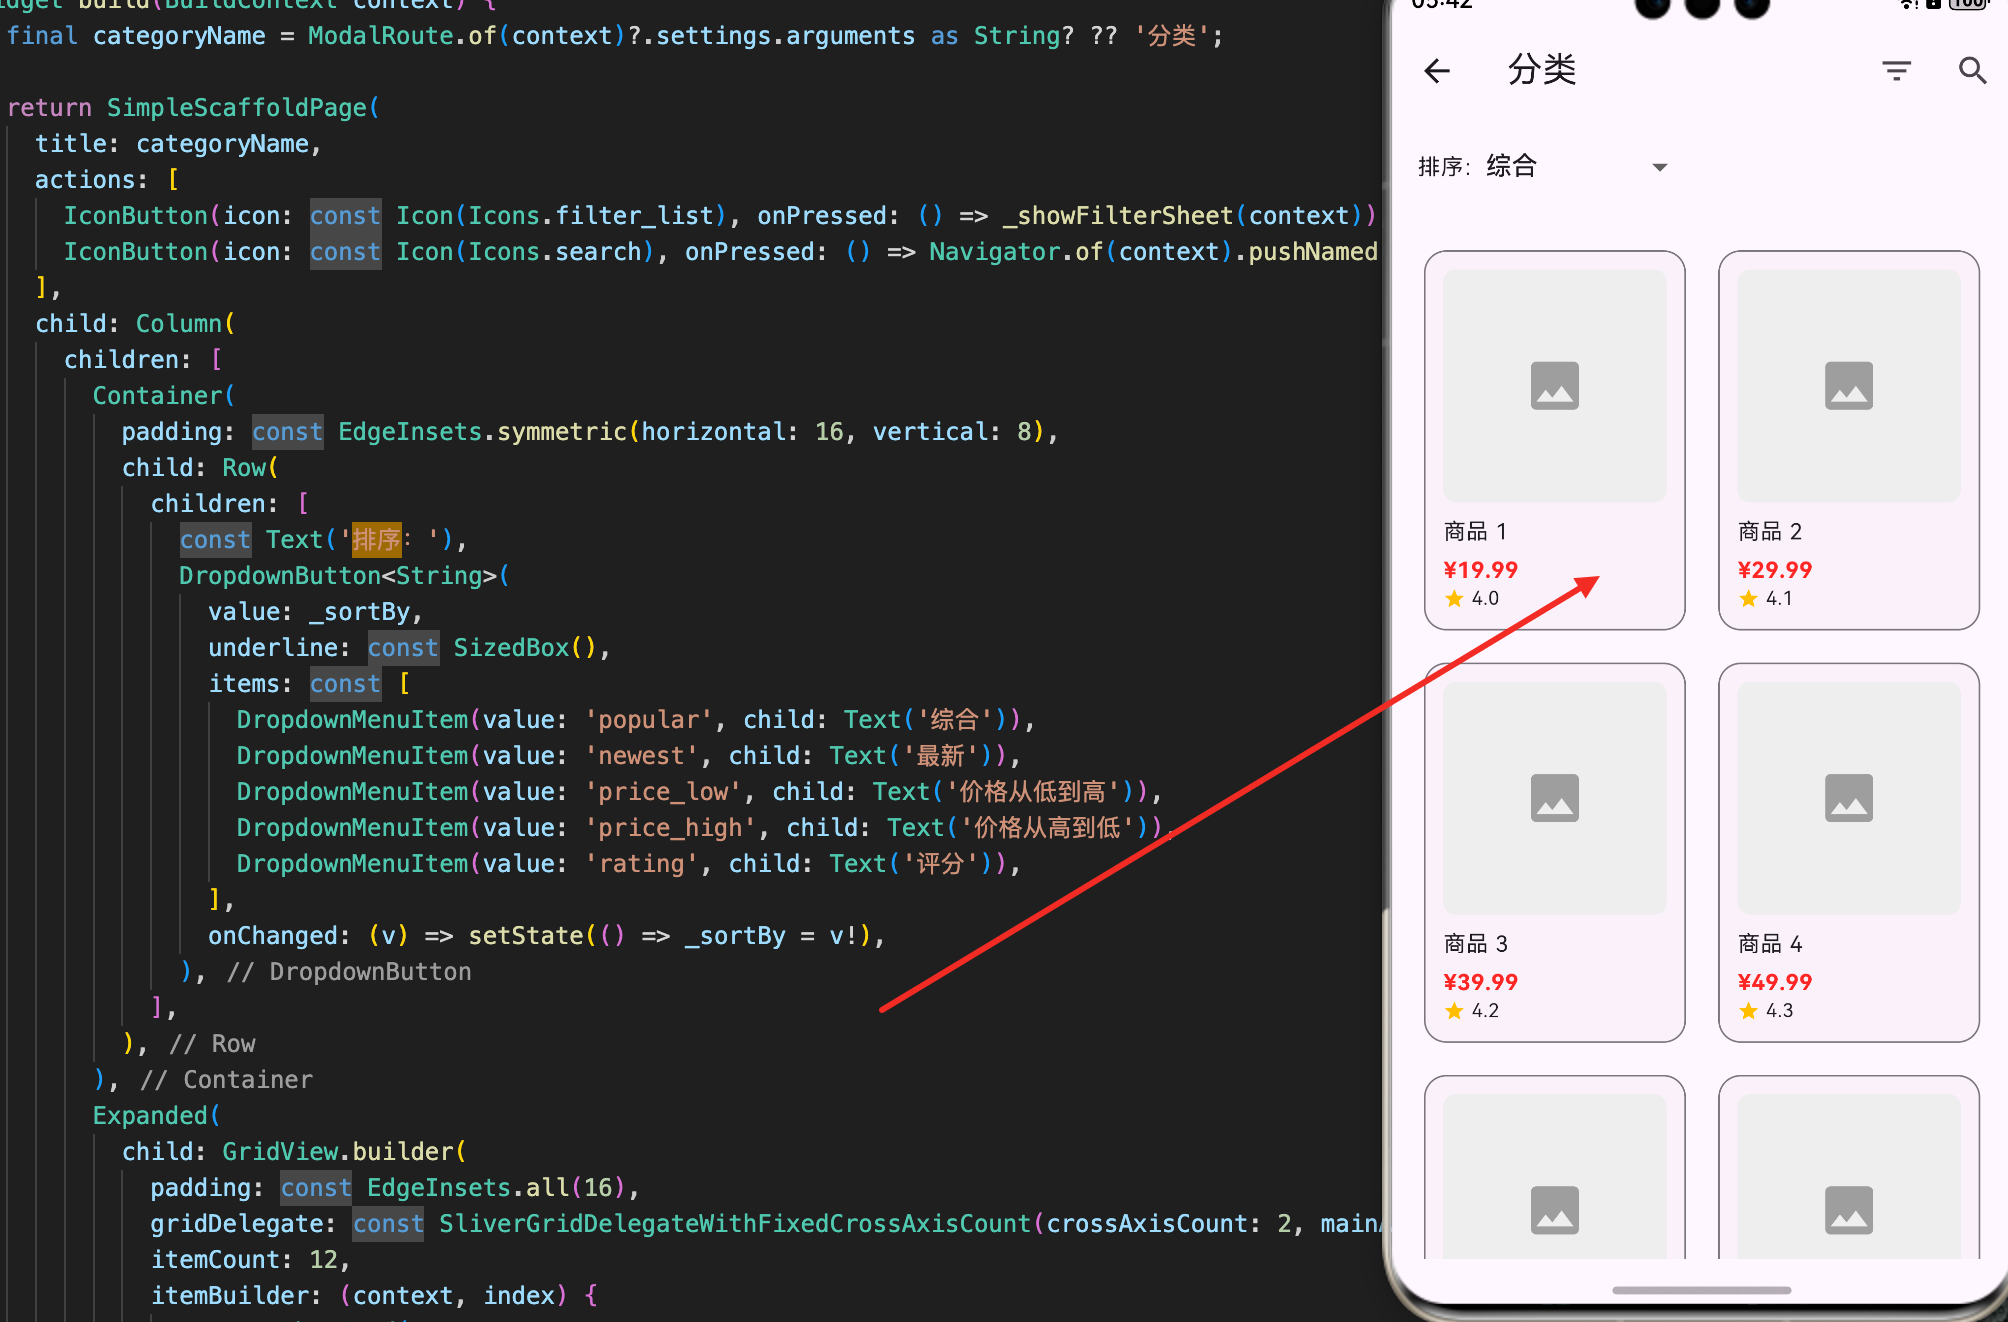
Task: Click the price ¥19.99
Action: pyautogui.click(x=1480, y=570)
